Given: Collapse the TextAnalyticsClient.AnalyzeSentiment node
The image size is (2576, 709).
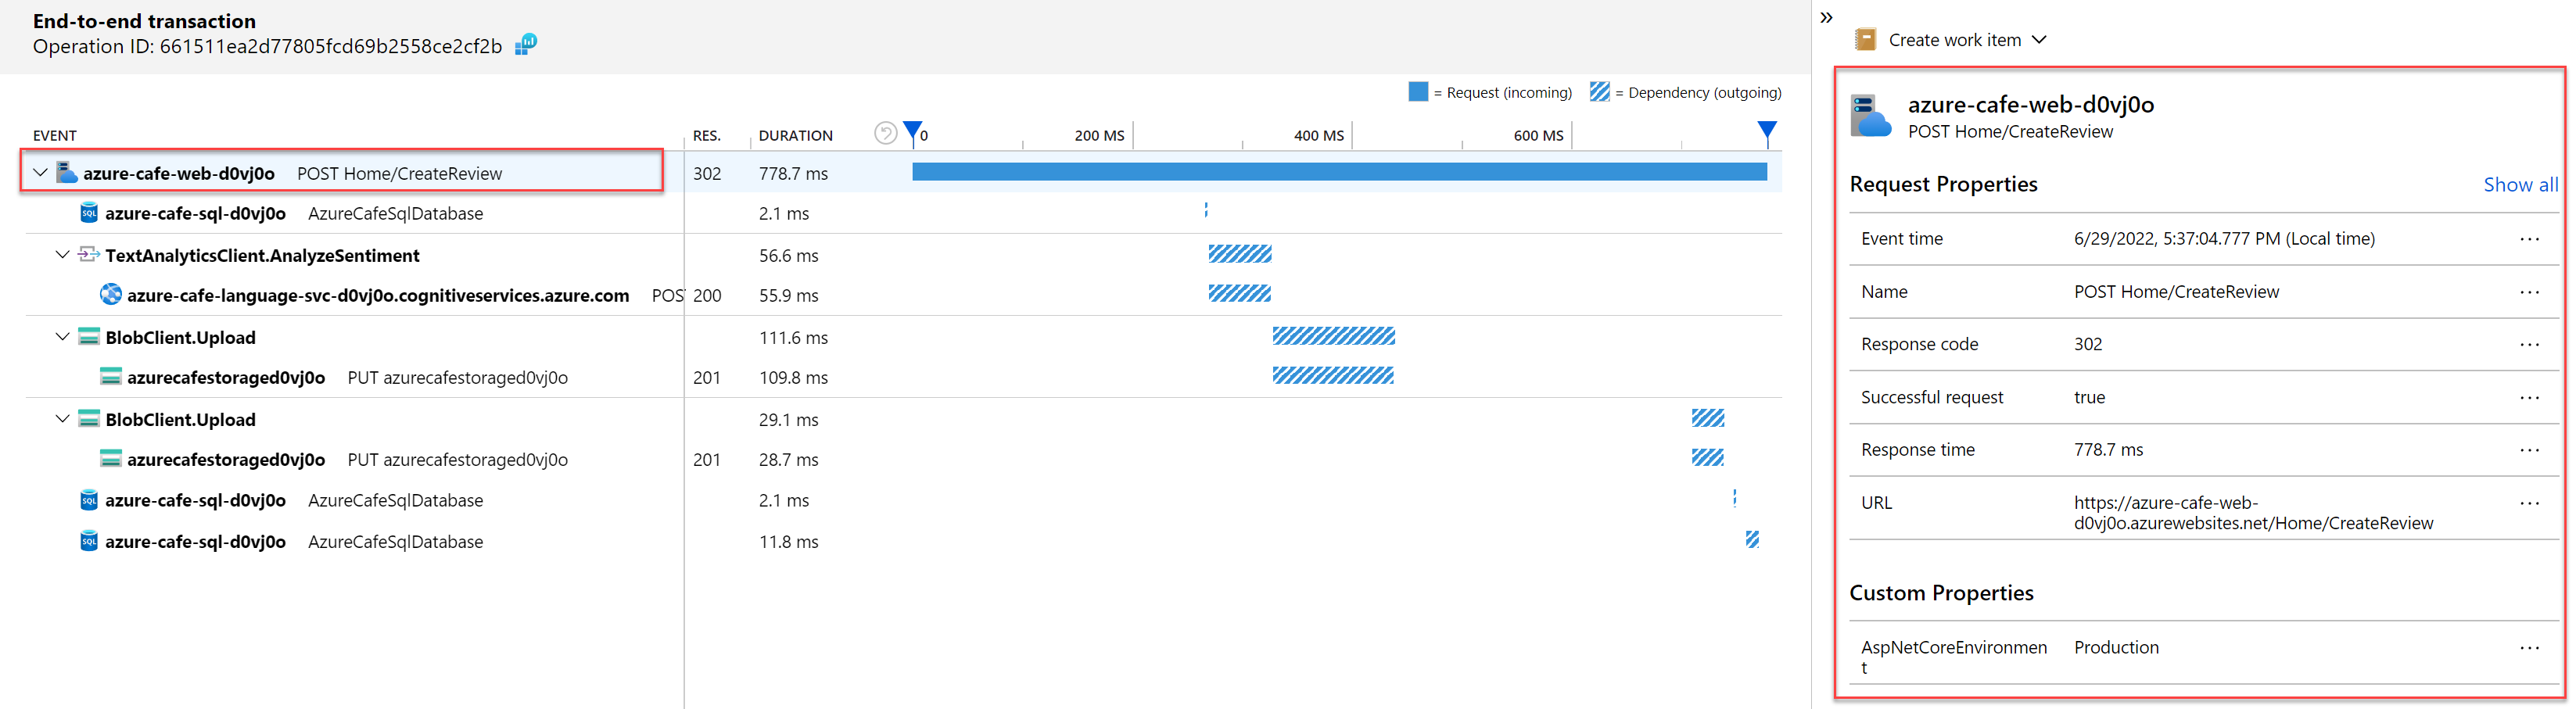Looking at the screenshot, I should click(62, 255).
